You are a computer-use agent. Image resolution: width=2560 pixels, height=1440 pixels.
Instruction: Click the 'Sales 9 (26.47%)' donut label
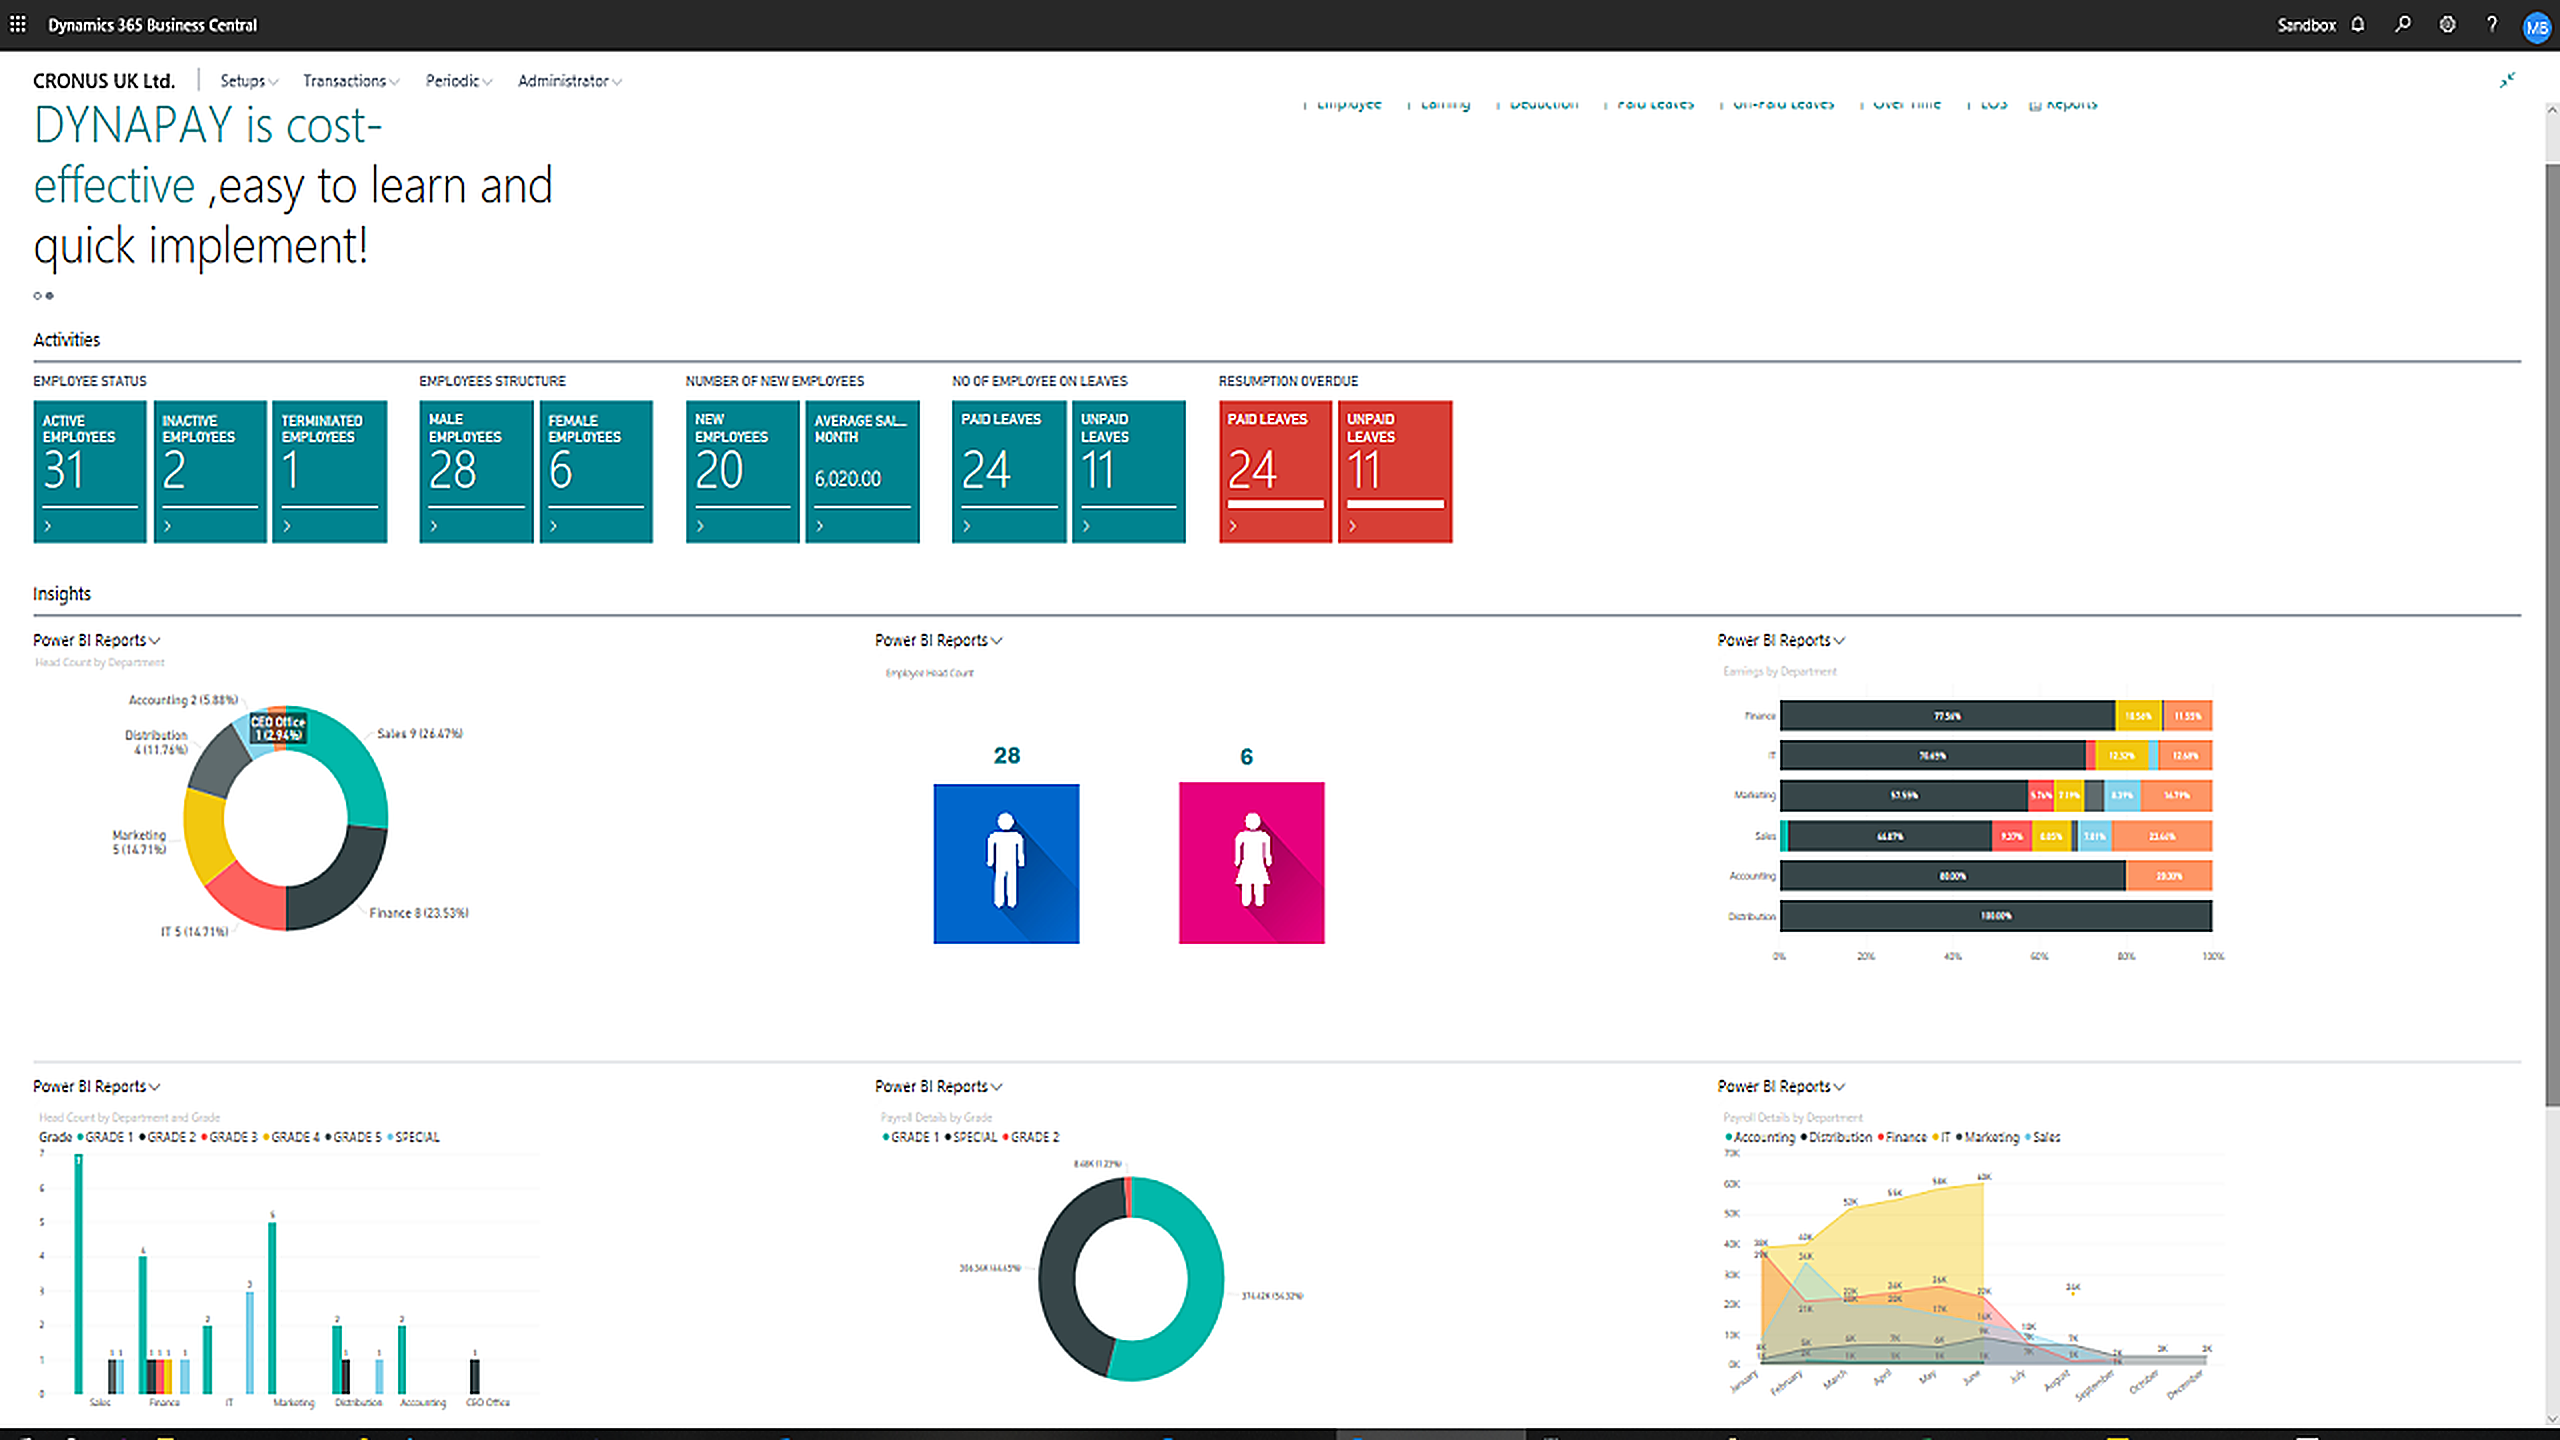419,734
